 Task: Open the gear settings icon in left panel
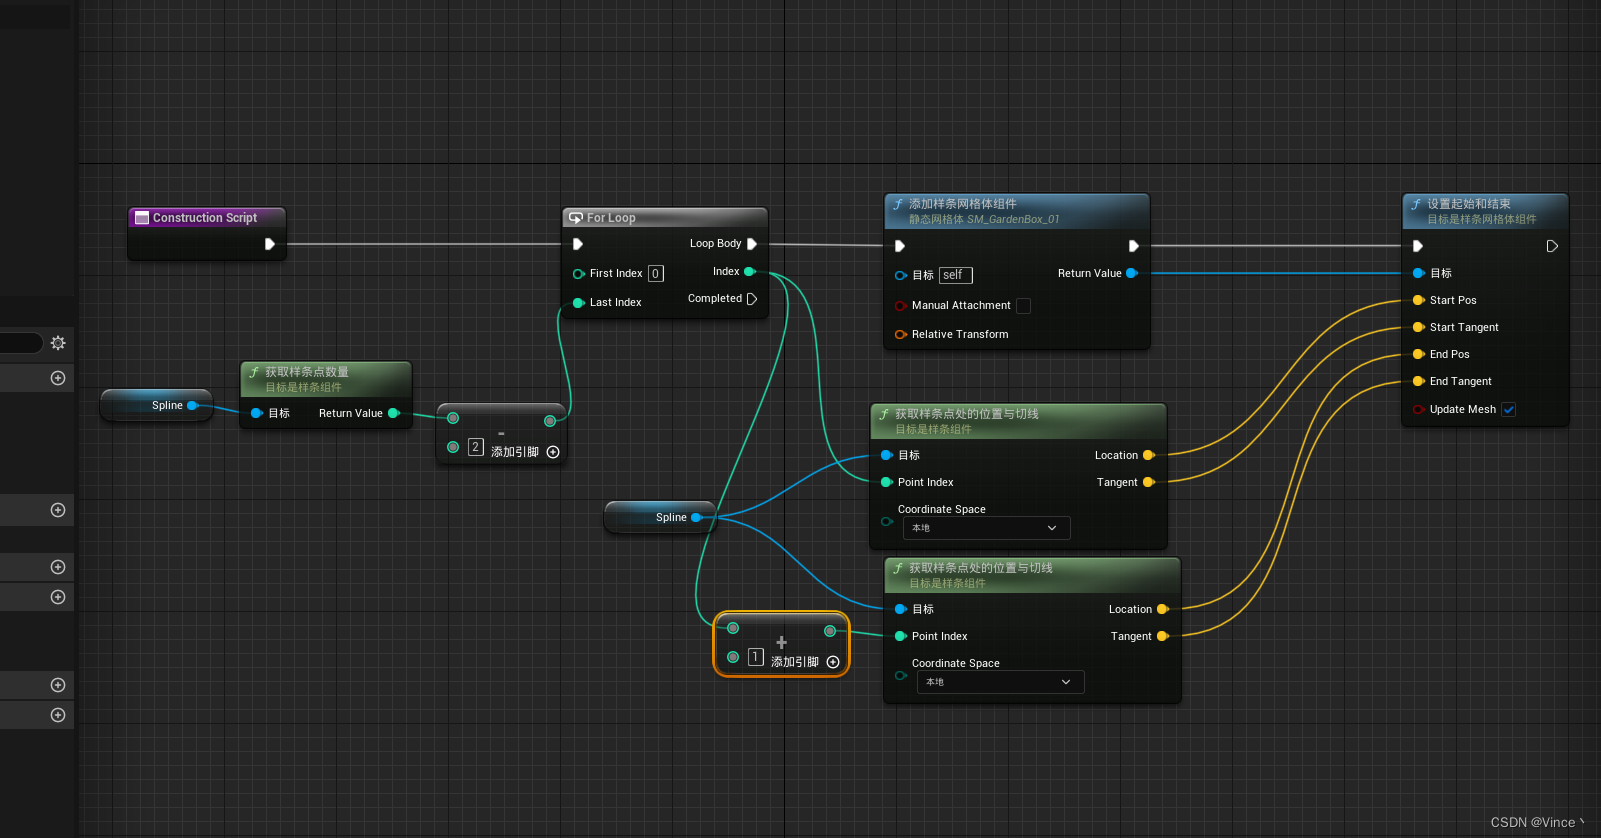point(58,343)
